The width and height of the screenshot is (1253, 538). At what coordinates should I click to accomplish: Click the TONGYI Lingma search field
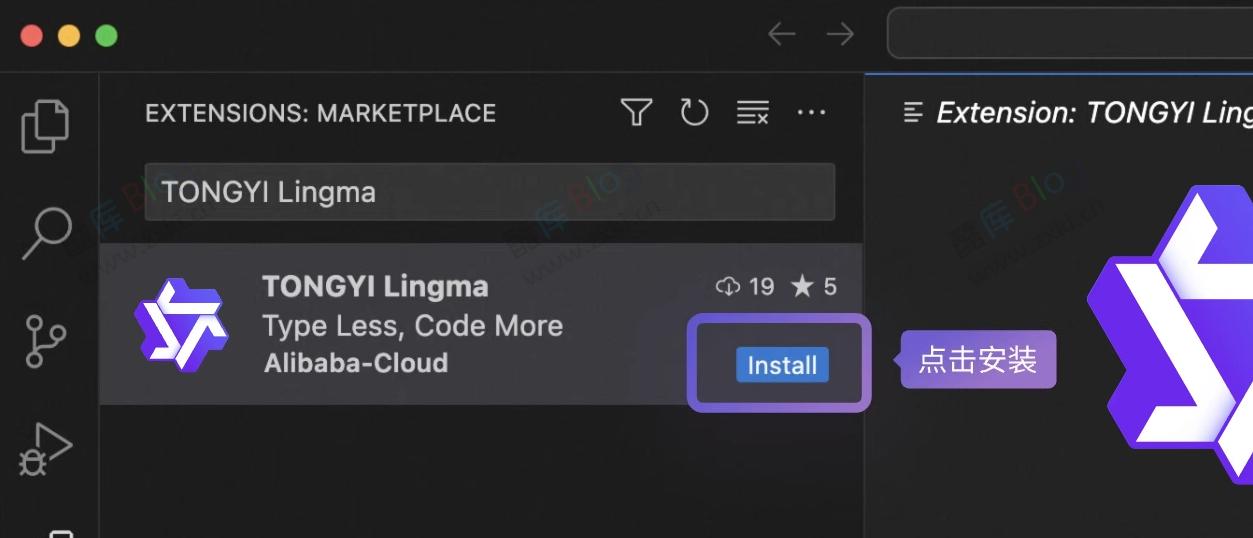click(489, 192)
